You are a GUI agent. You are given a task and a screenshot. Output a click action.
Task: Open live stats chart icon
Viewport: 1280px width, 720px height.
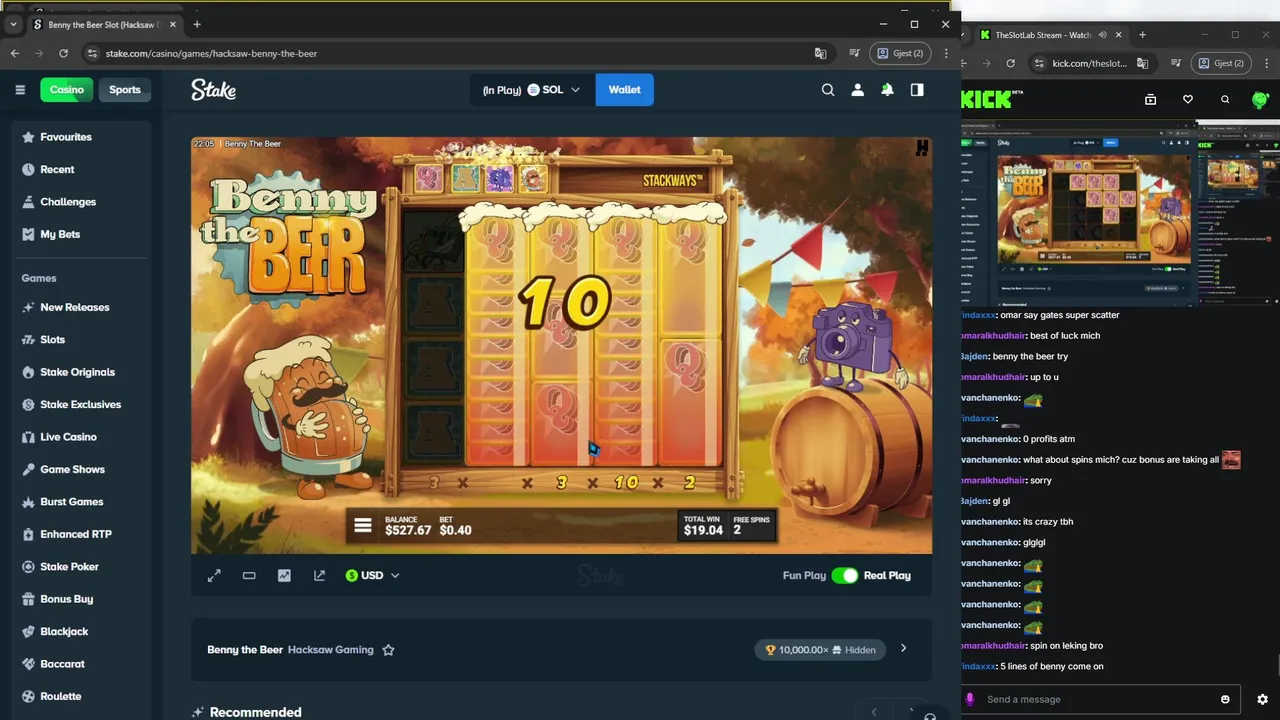284,576
